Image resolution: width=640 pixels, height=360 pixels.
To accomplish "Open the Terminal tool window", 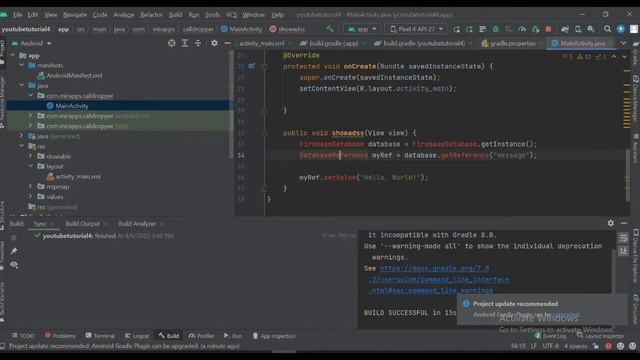I will click(100, 336).
